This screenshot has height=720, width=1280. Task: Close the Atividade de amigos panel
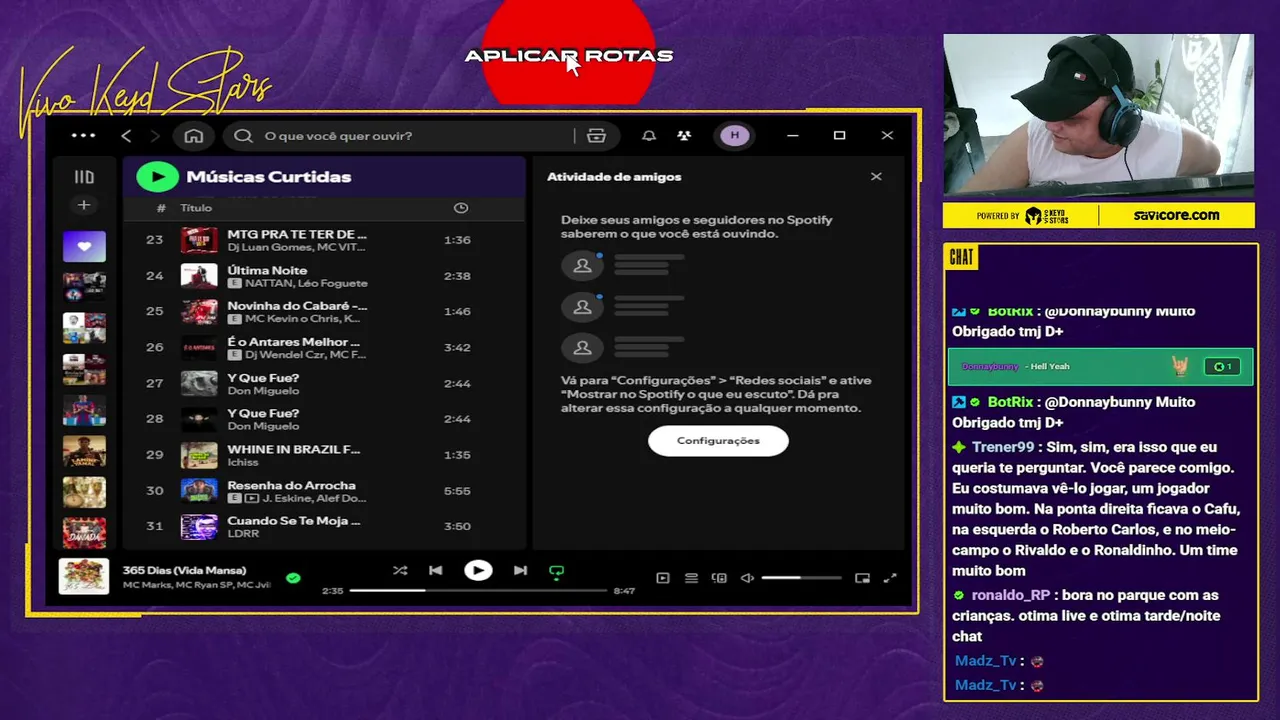click(x=876, y=177)
